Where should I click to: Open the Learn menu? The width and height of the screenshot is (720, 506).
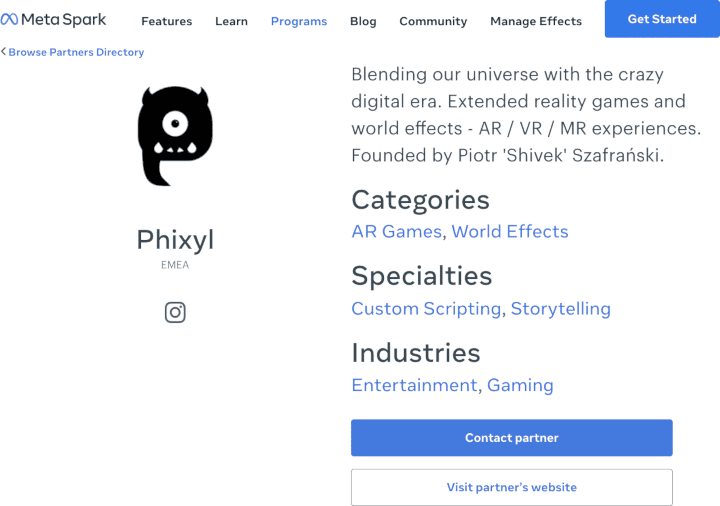[x=231, y=21]
